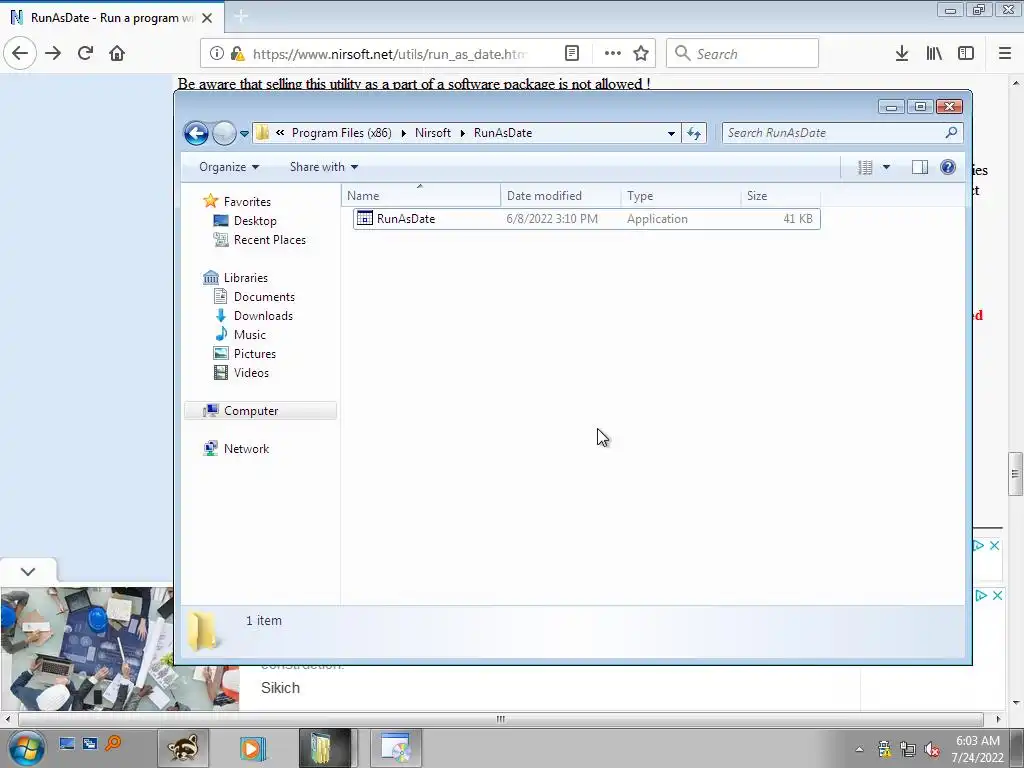The image size is (1024, 768).
Task: Click the browser horizontal scrollbar
Action: click(x=500, y=719)
